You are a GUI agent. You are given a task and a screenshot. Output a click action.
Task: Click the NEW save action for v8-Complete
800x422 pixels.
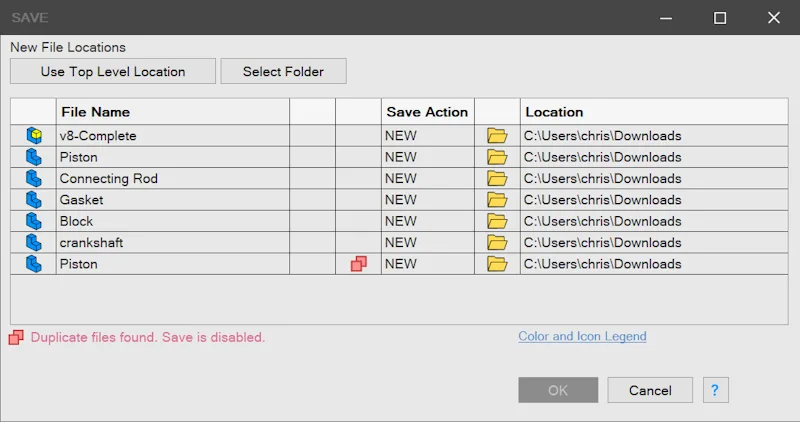[428, 136]
